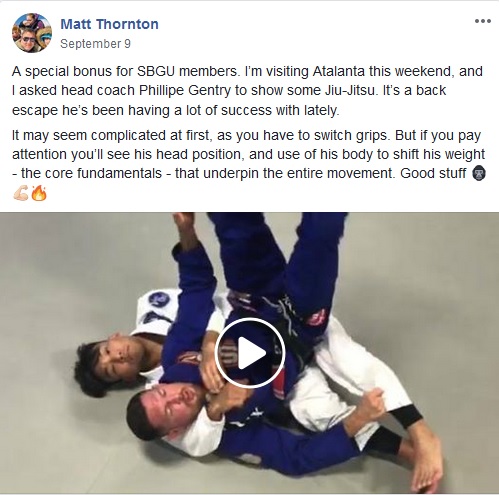Open the three-dot post options menu
Screen dimensions: 499x495
pyautogui.click(x=483, y=21)
